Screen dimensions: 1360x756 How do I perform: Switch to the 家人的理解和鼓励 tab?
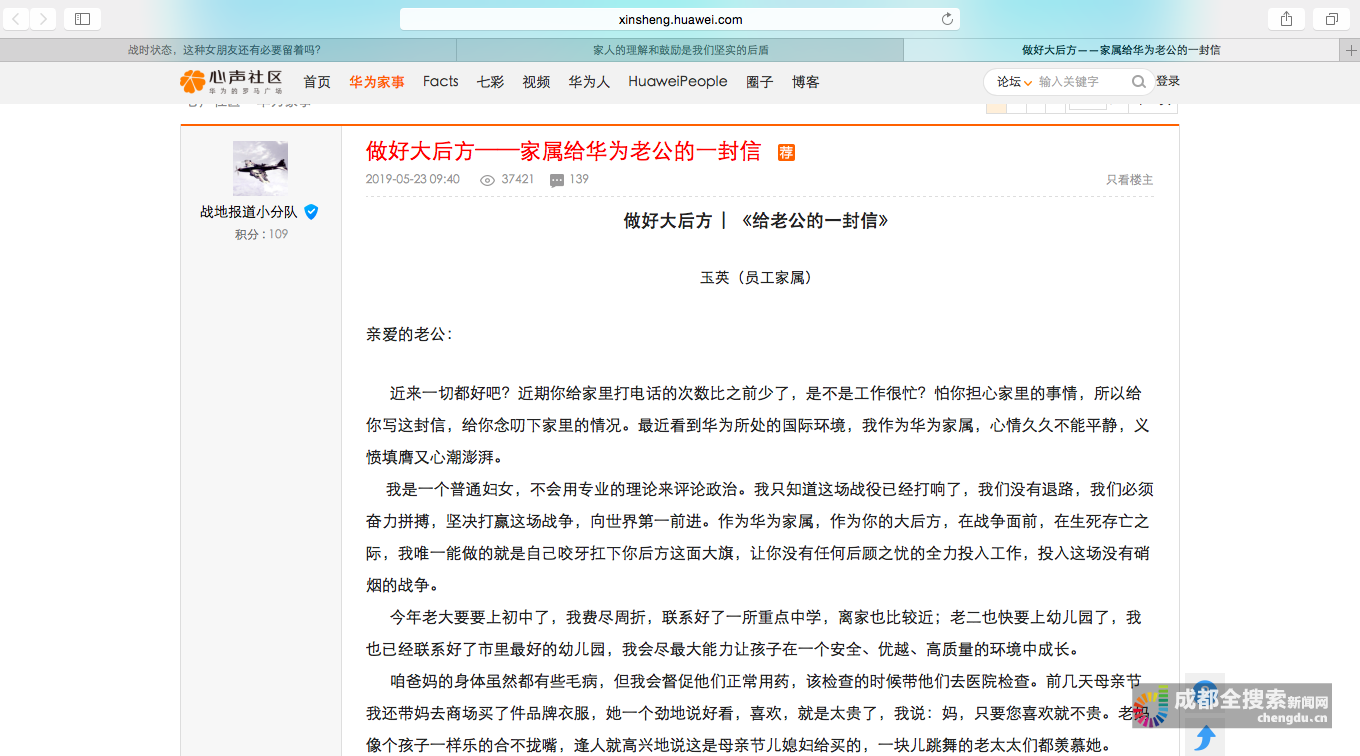point(680,50)
